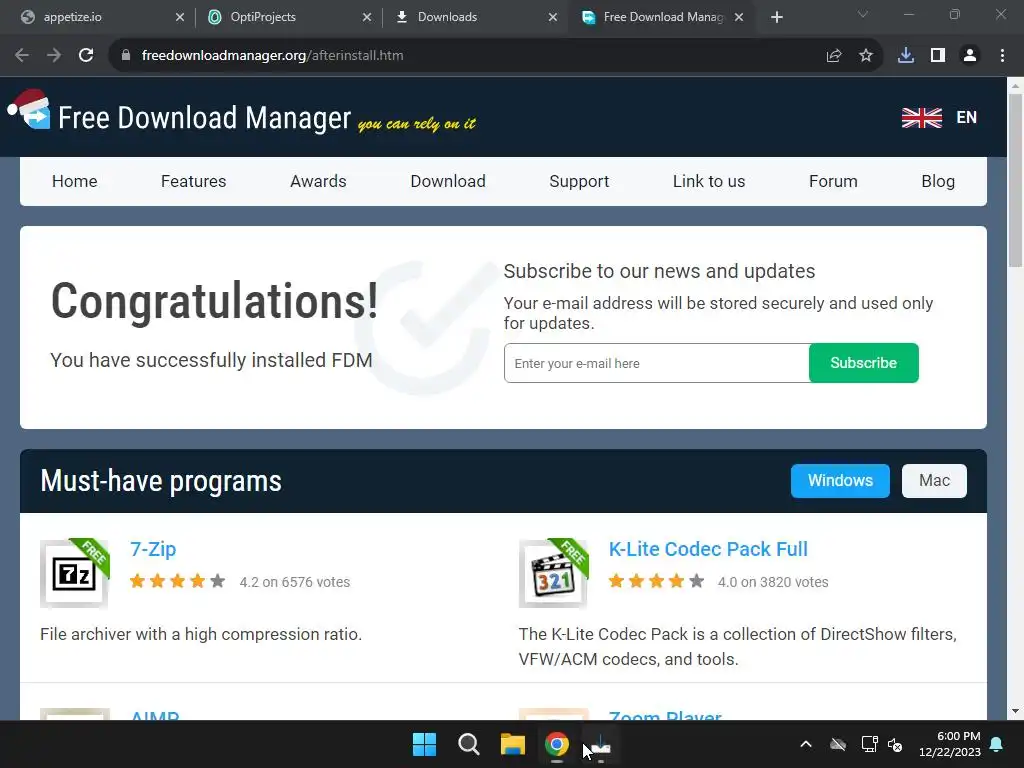Close the appetize.io tab

[180, 18]
